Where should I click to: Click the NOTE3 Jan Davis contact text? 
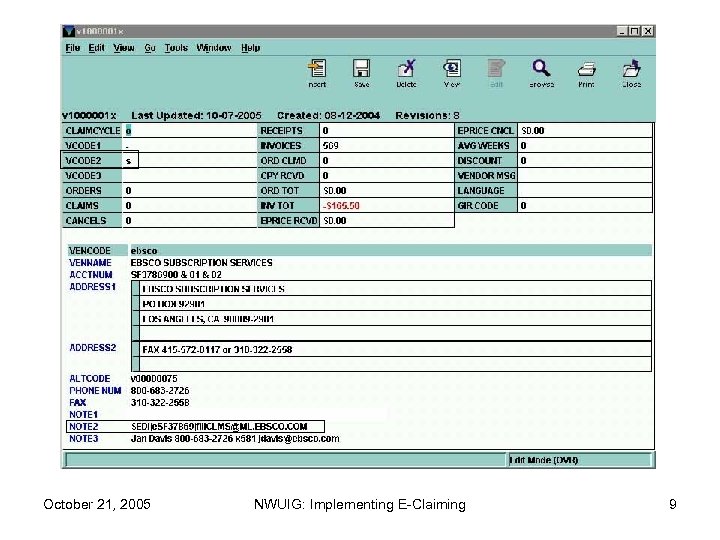(235, 439)
